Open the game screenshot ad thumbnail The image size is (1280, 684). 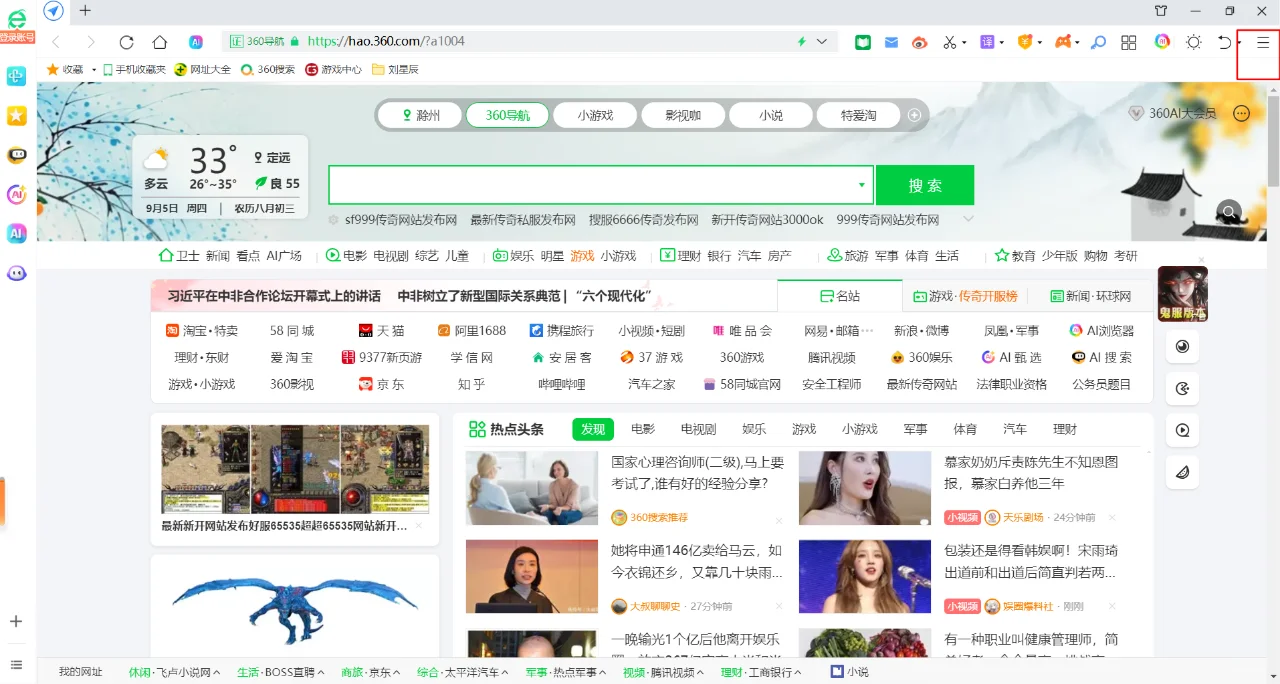tap(295, 469)
